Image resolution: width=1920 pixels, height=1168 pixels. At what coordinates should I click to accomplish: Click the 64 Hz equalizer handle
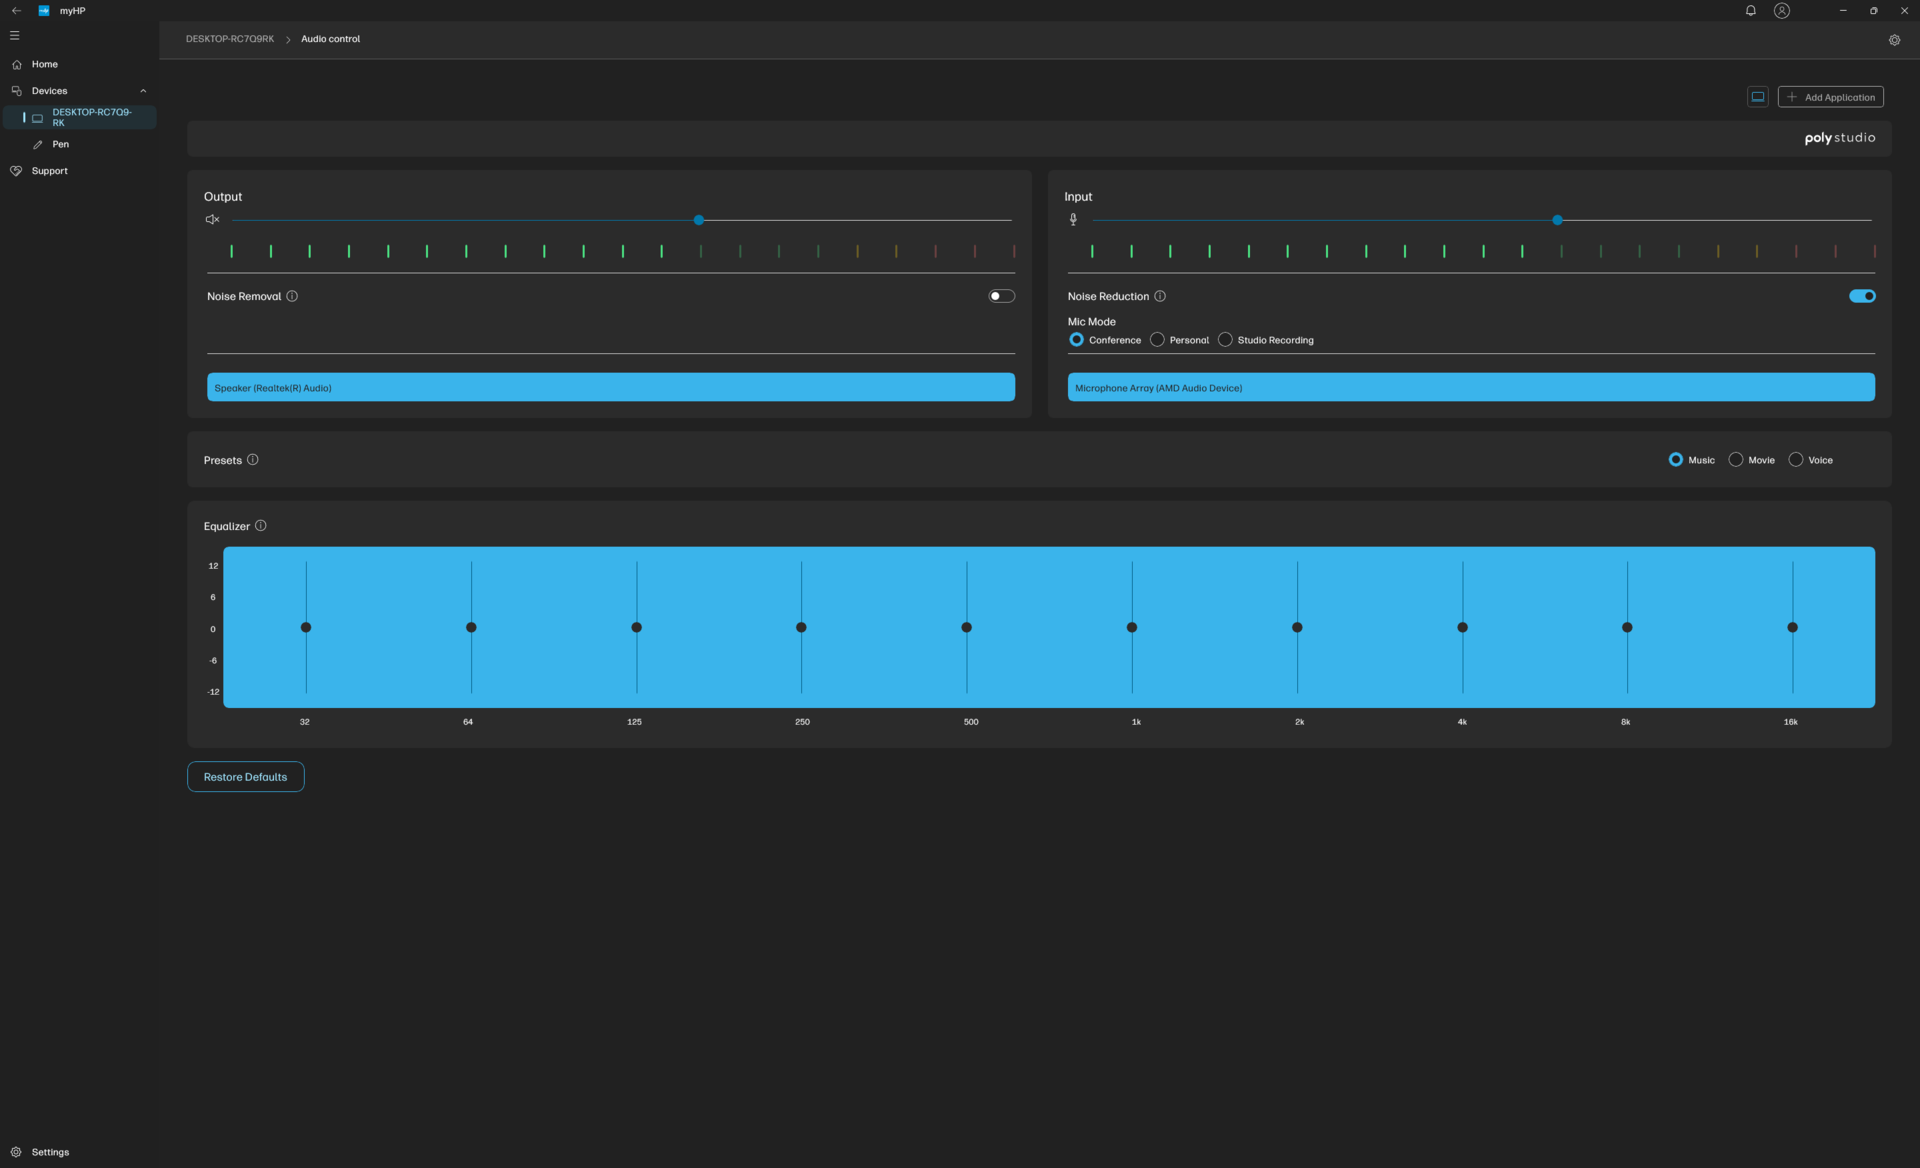click(471, 628)
